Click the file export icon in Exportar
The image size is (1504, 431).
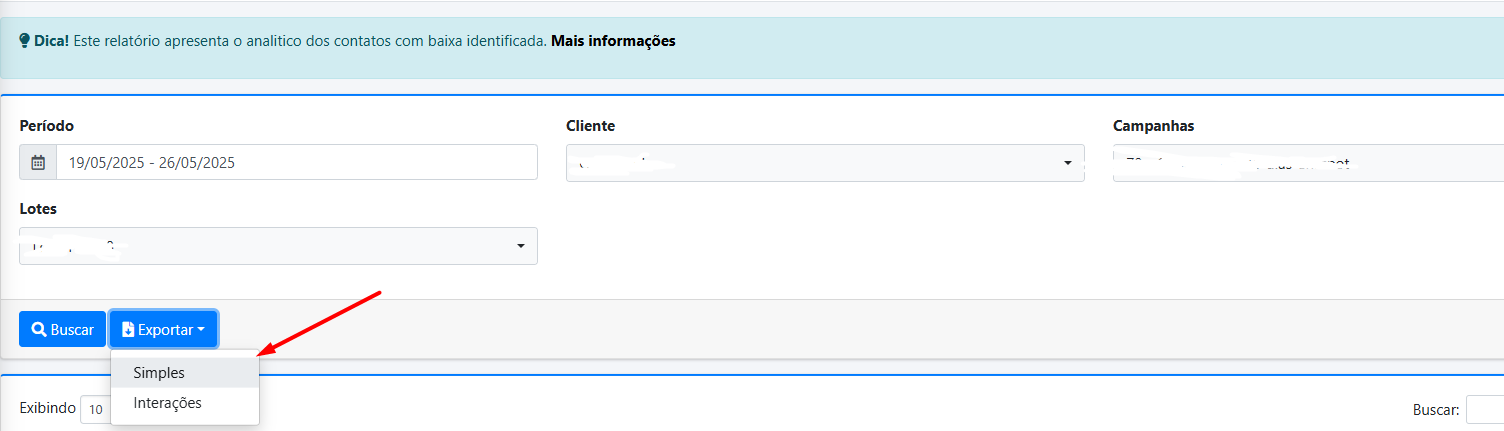[x=128, y=329]
